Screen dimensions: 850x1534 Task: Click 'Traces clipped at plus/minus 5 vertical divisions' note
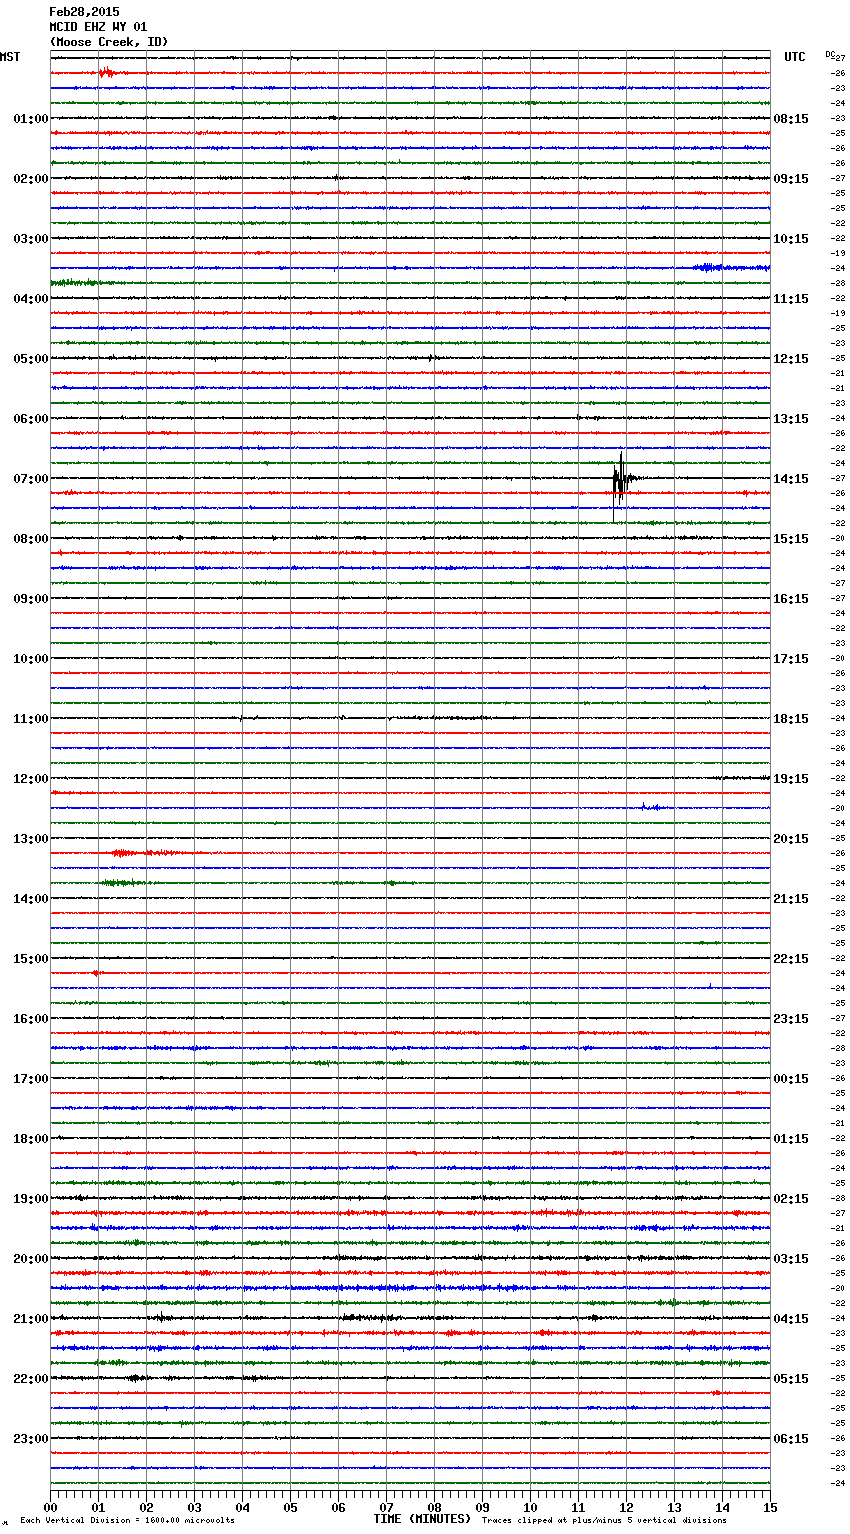click(604, 1521)
